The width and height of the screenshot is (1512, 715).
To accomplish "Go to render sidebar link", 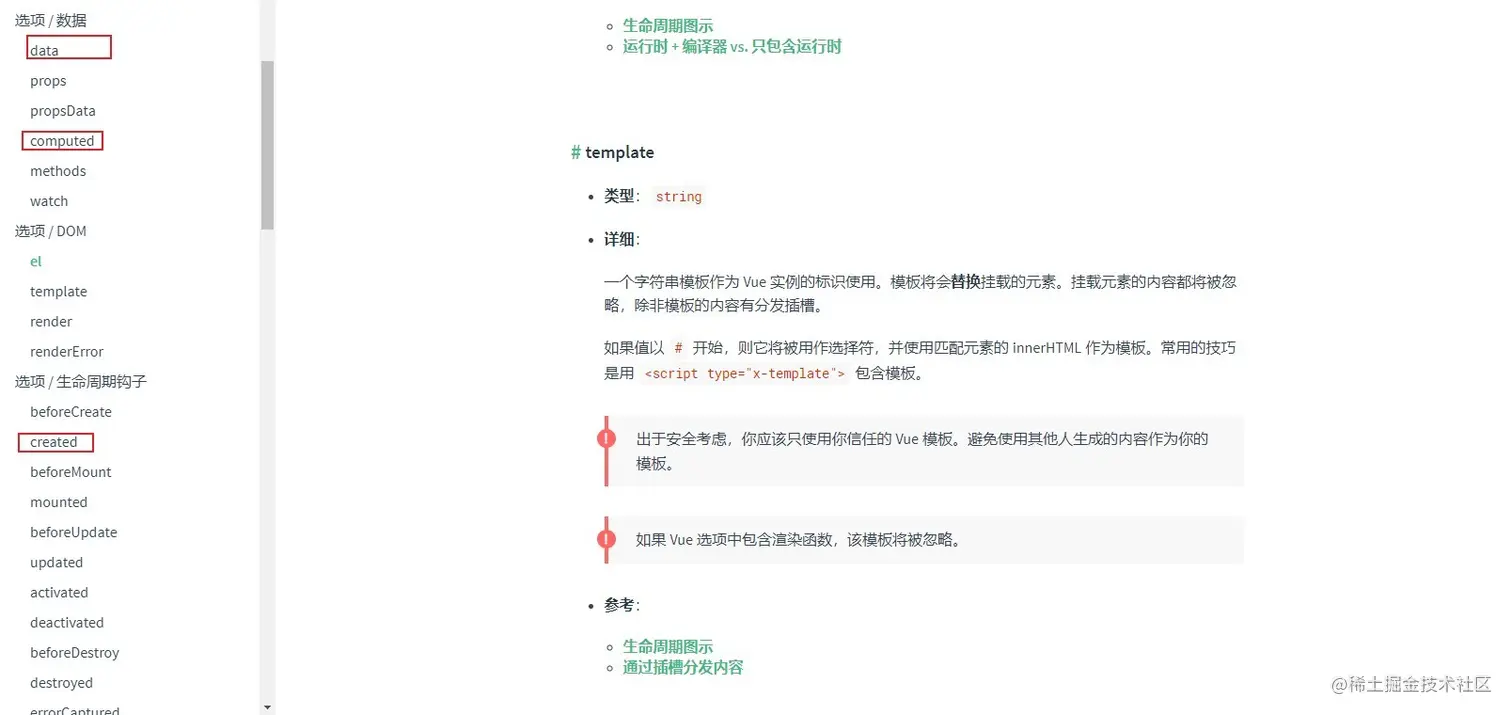I will click(x=51, y=321).
